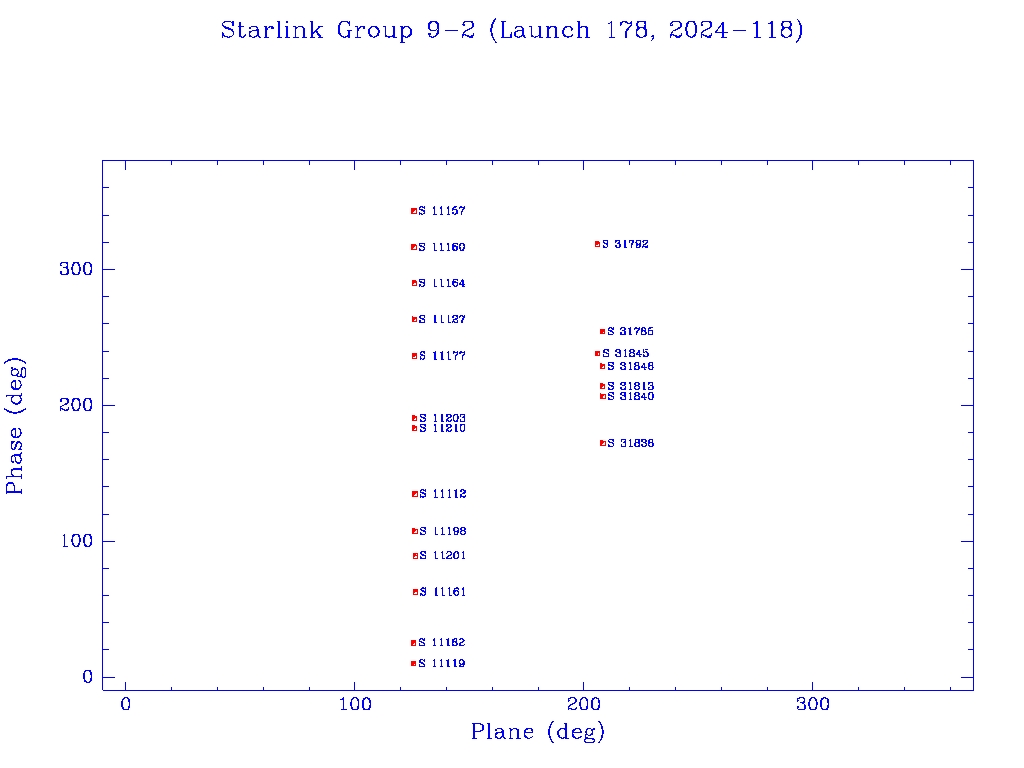1024x768 pixels.
Task: Select the red marker beside S 11119
Action: click(413, 664)
